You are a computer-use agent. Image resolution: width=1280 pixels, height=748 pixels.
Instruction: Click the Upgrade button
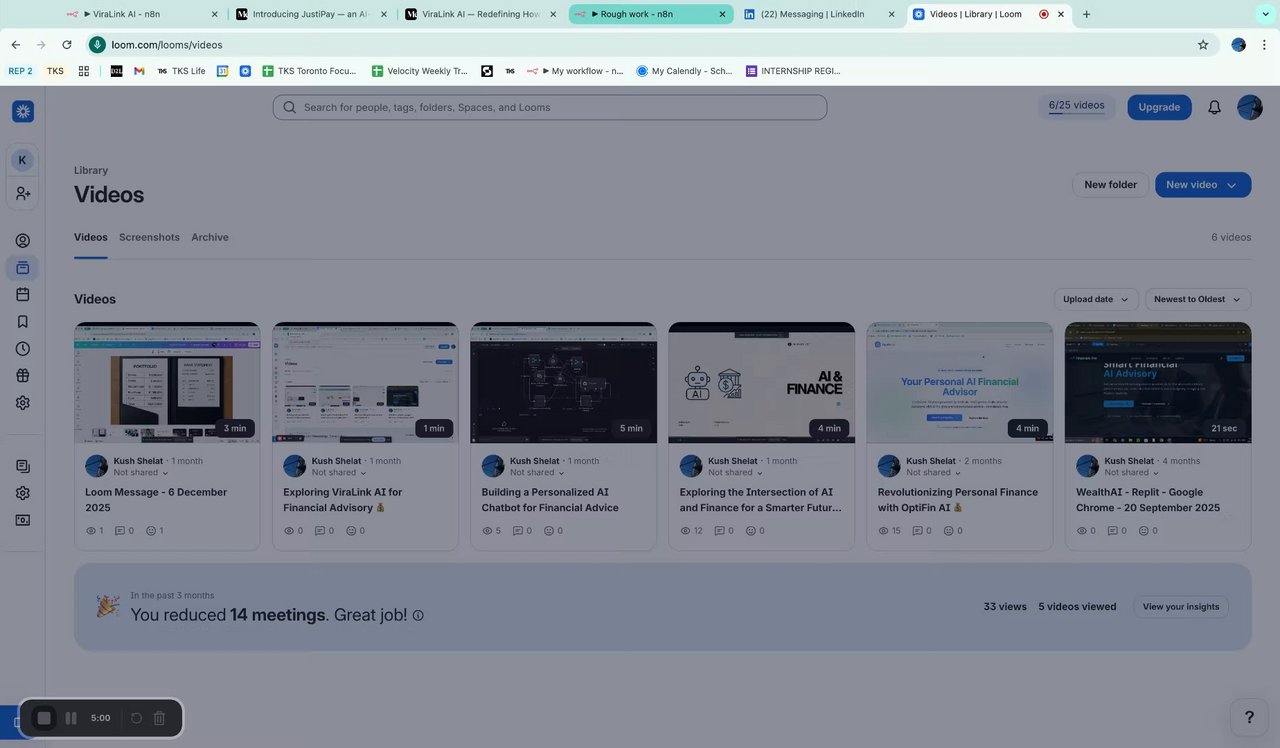click(1159, 107)
